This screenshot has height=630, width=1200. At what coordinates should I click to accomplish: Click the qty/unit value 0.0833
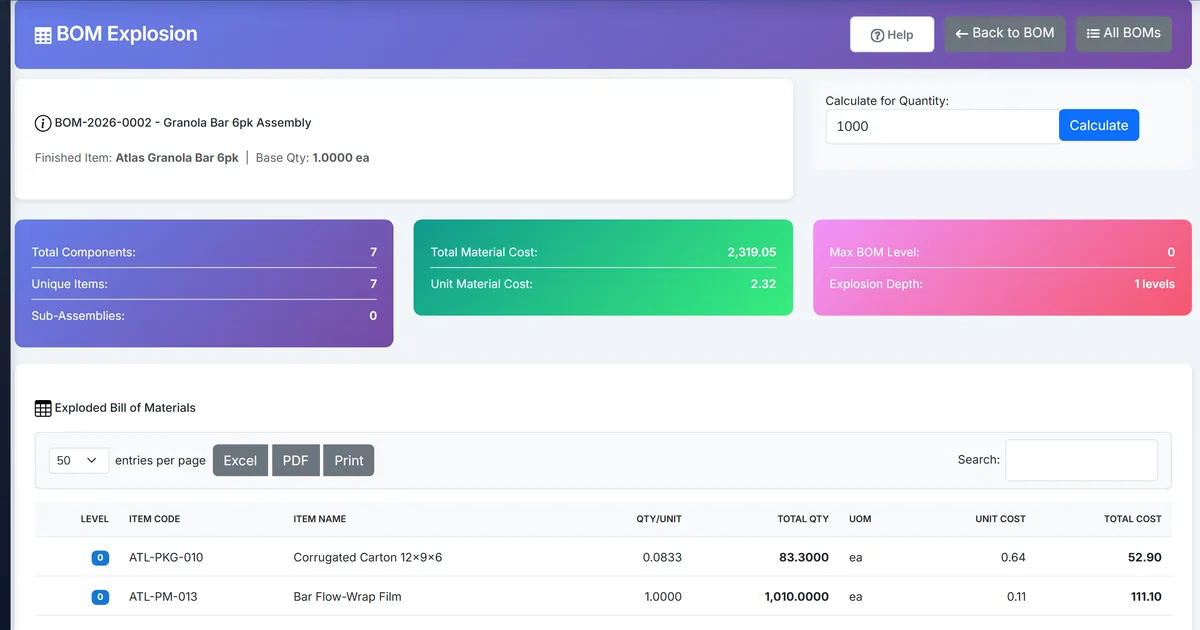(x=662, y=557)
